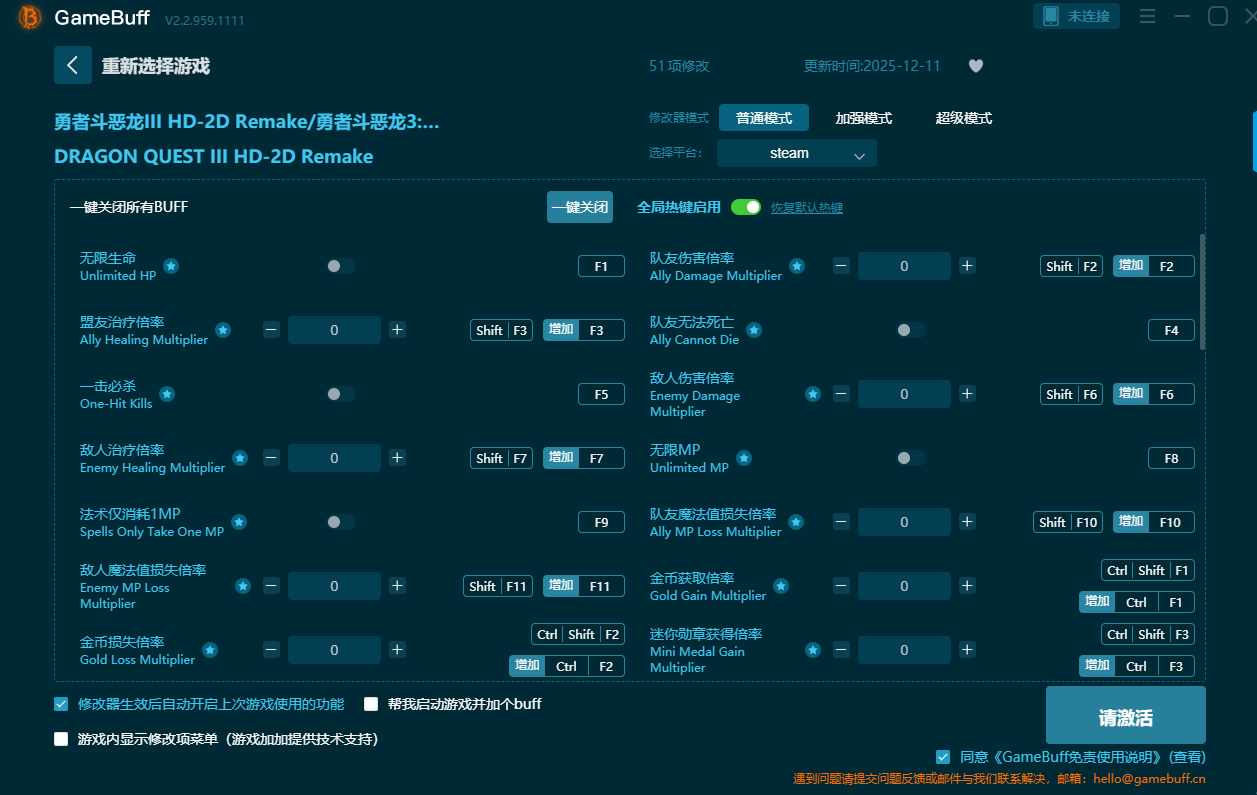This screenshot has width=1257, height=795.
Task: Click the star icon next to Unlimited MP
Action: point(744,458)
